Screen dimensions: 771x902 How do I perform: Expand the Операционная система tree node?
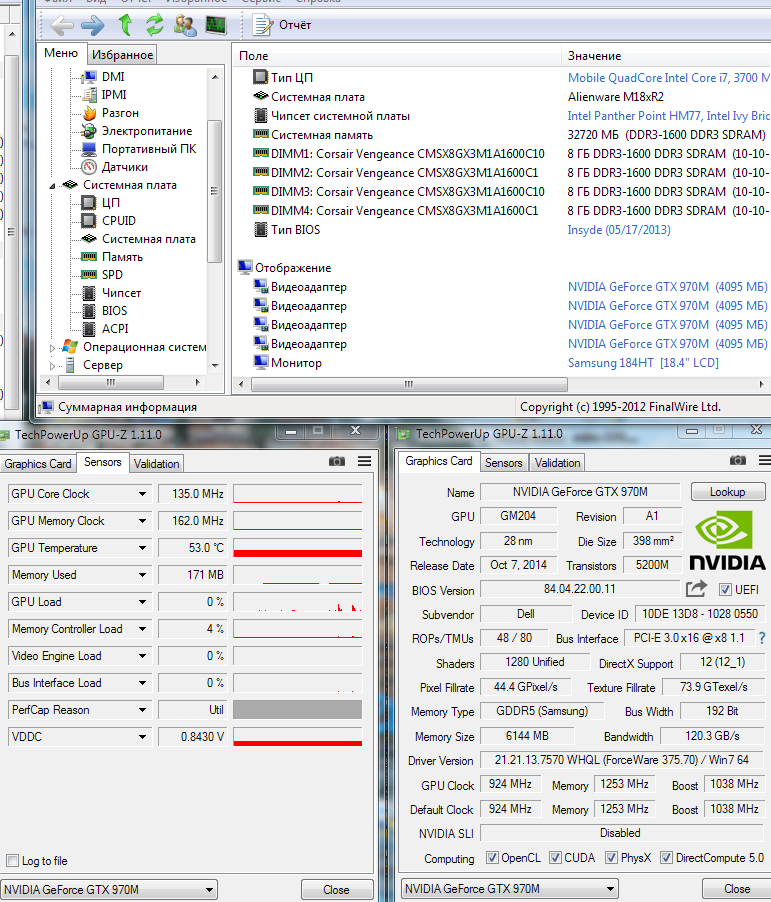click(x=52, y=347)
